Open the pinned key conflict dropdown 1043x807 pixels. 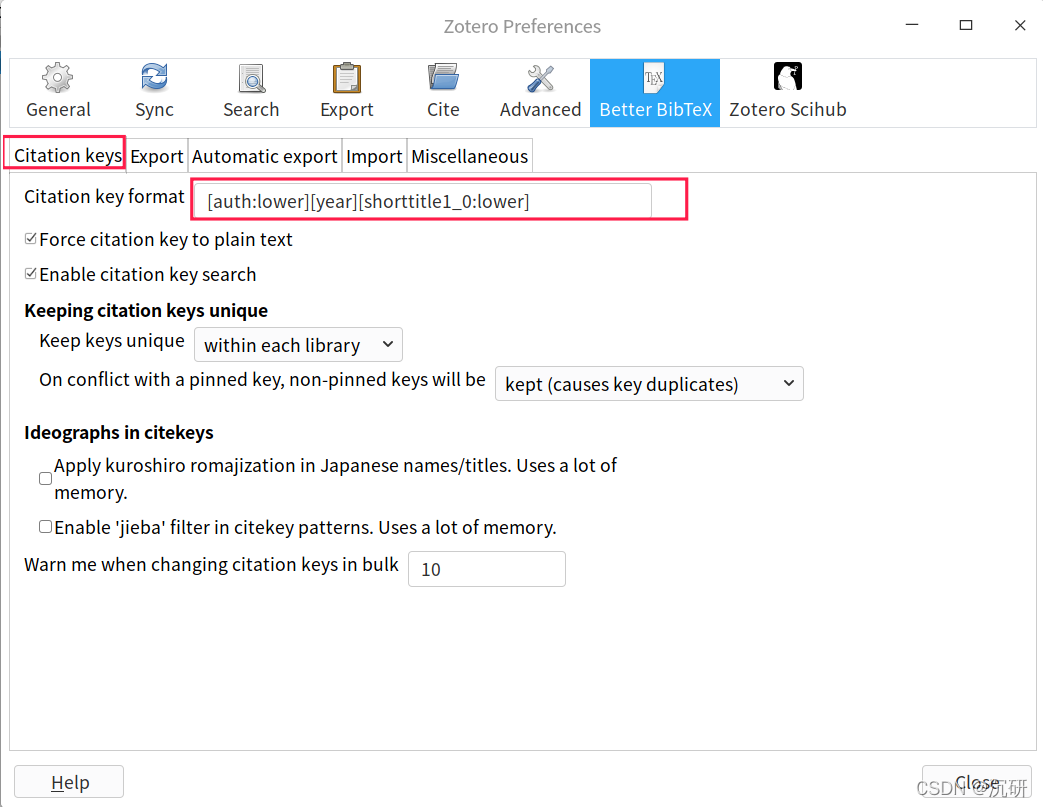coord(649,384)
